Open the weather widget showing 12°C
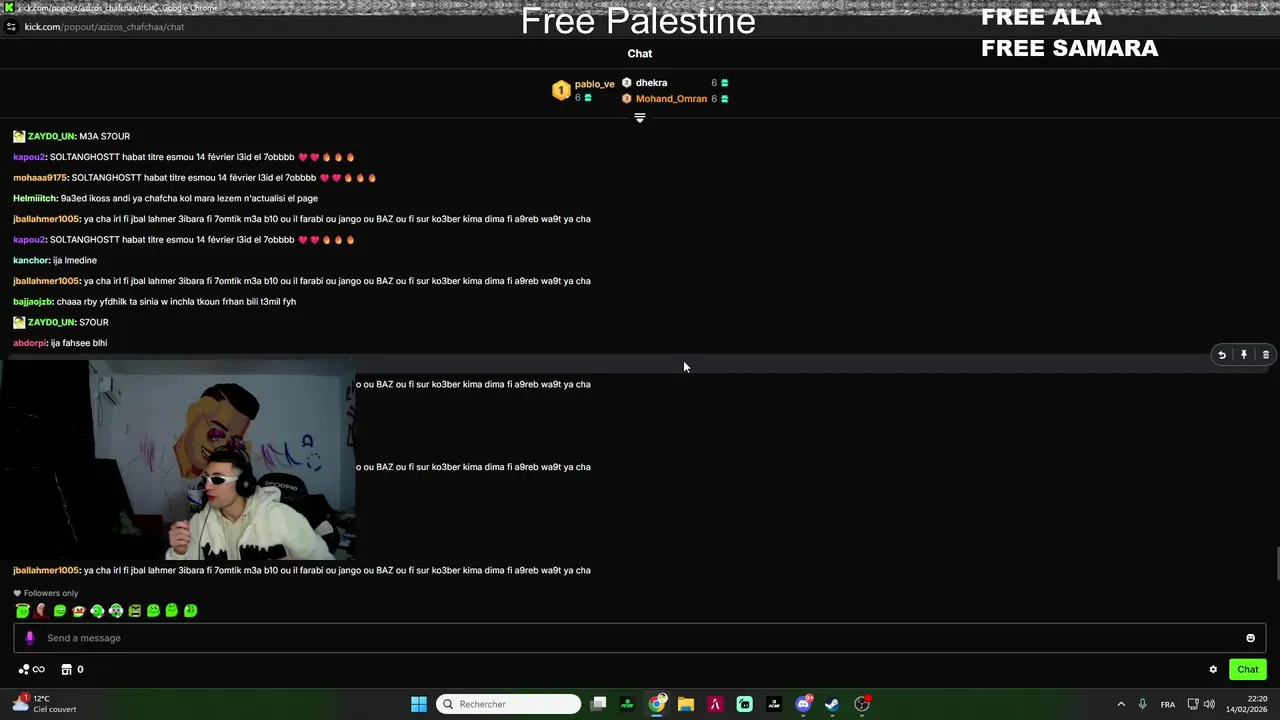Screen dimensions: 1280x720 (44, 704)
